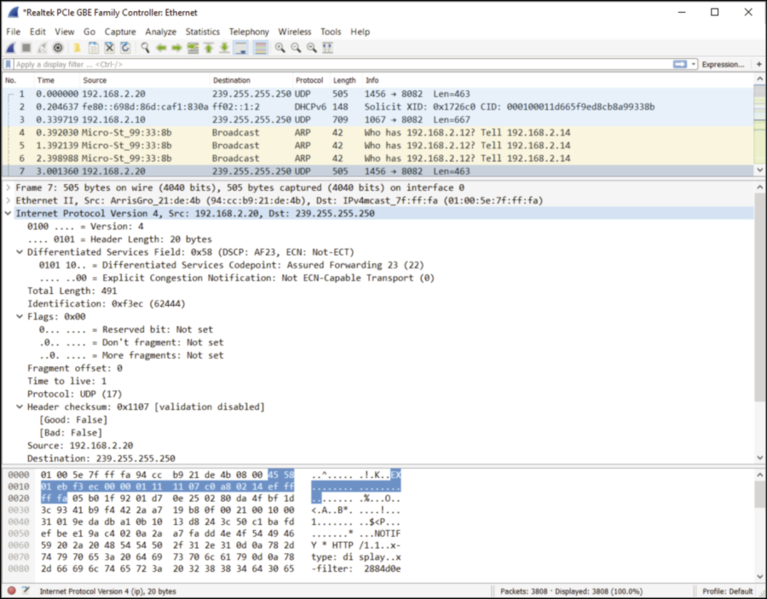Open the Edit menu
This screenshot has width=767, height=599.
(38, 32)
